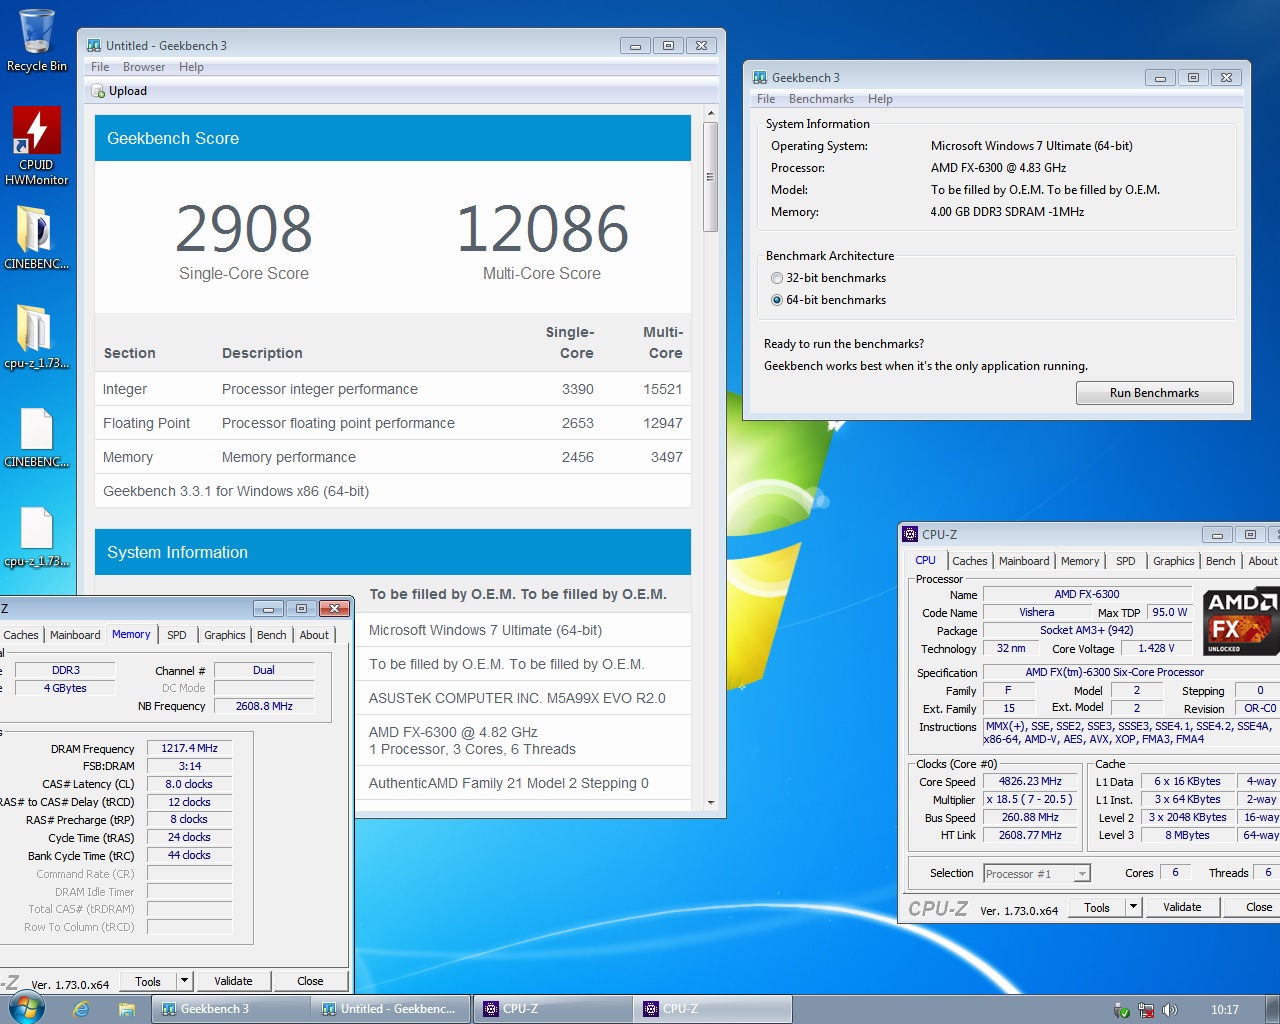Click the network tray icon
The image size is (1280, 1024).
1146,1010
